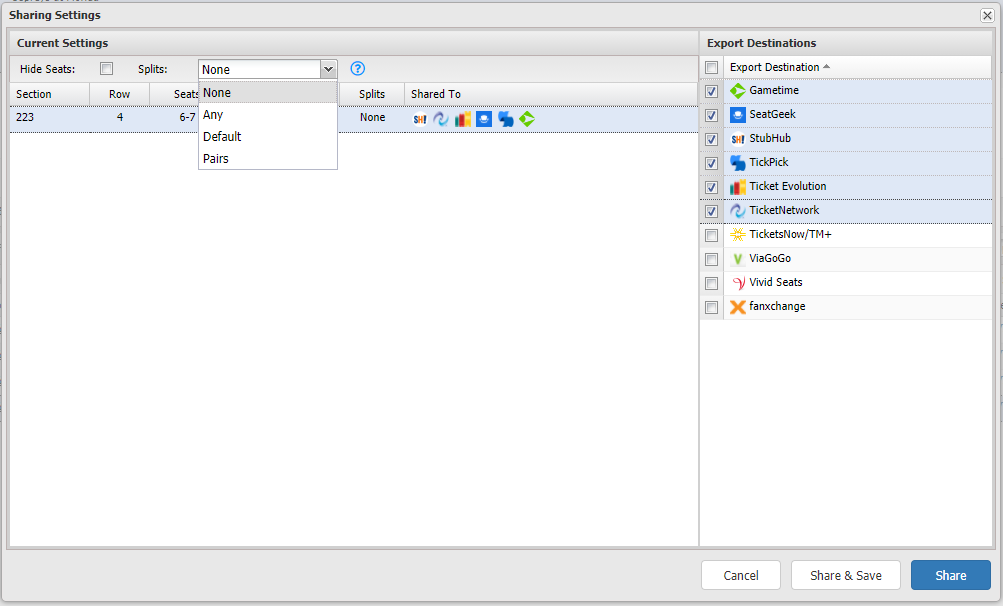This screenshot has height=606, width=1003.
Task: Check the Vivid Seats checkbox
Action: tap(711, 283)
